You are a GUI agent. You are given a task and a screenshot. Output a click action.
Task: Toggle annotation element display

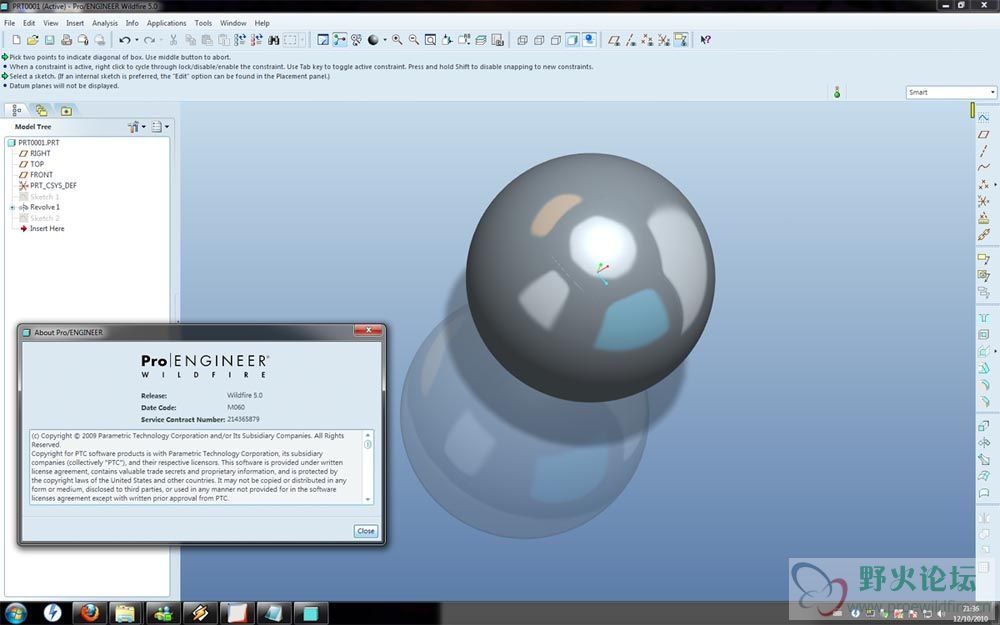tap(680, 40)
